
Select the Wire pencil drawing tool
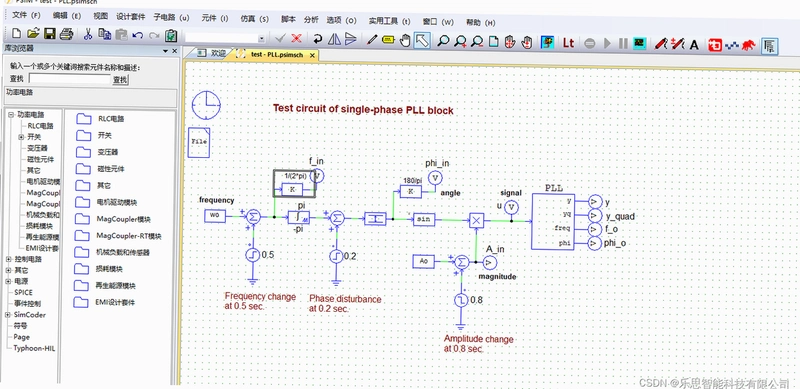point(372,40)
